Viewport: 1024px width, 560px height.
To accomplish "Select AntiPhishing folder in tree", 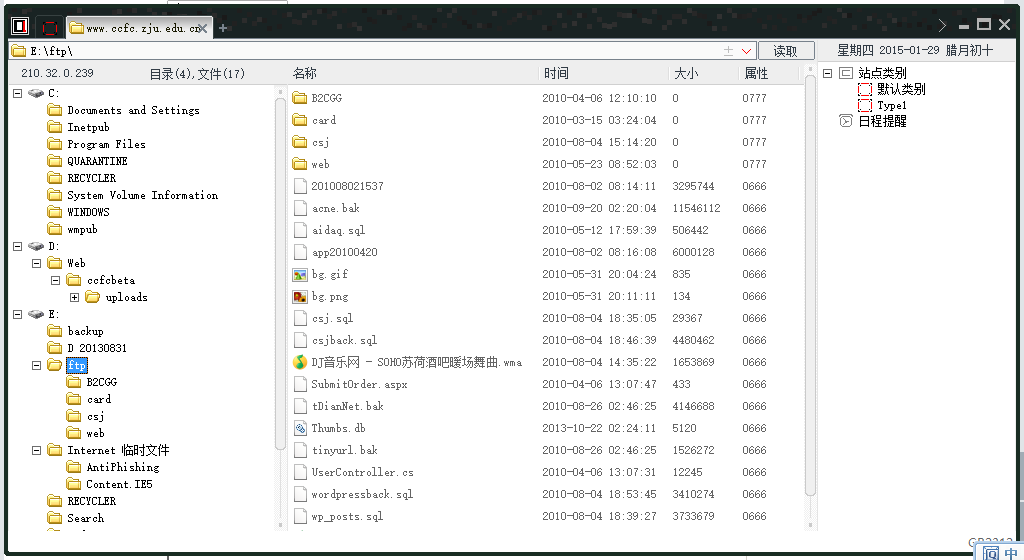I will tap(123, 467).
